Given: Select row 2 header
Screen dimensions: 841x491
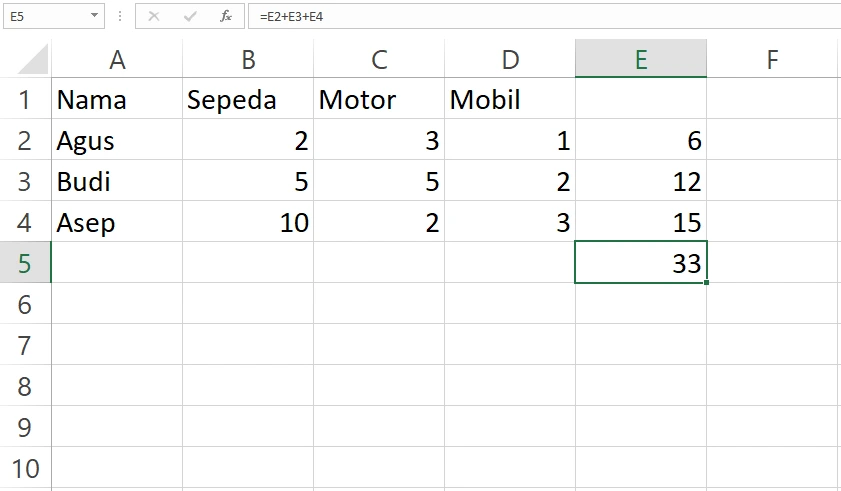Looking at the screenshot, I should 25,140.
